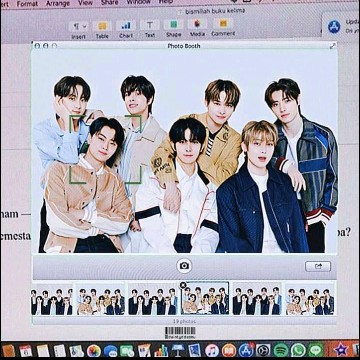Open Keynote from the Dock
360x360 pixels.
[x=178, y=350]
